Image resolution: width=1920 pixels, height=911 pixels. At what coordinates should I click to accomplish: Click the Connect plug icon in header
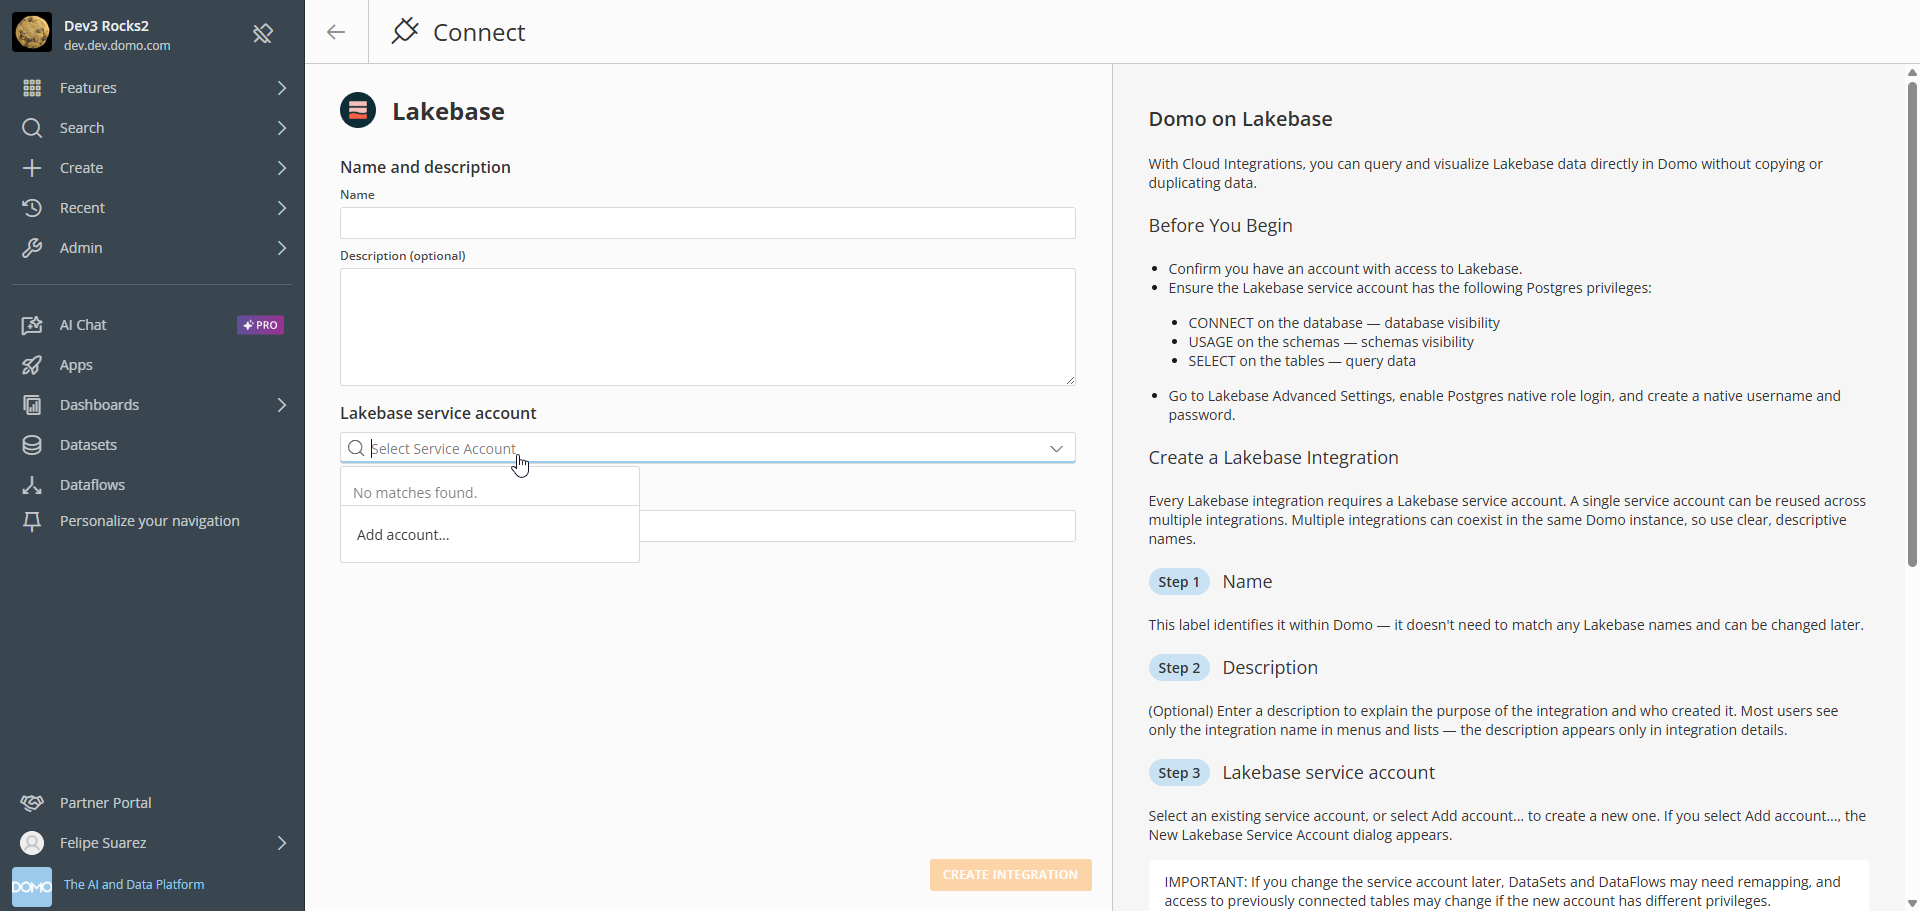coord(404,31)
